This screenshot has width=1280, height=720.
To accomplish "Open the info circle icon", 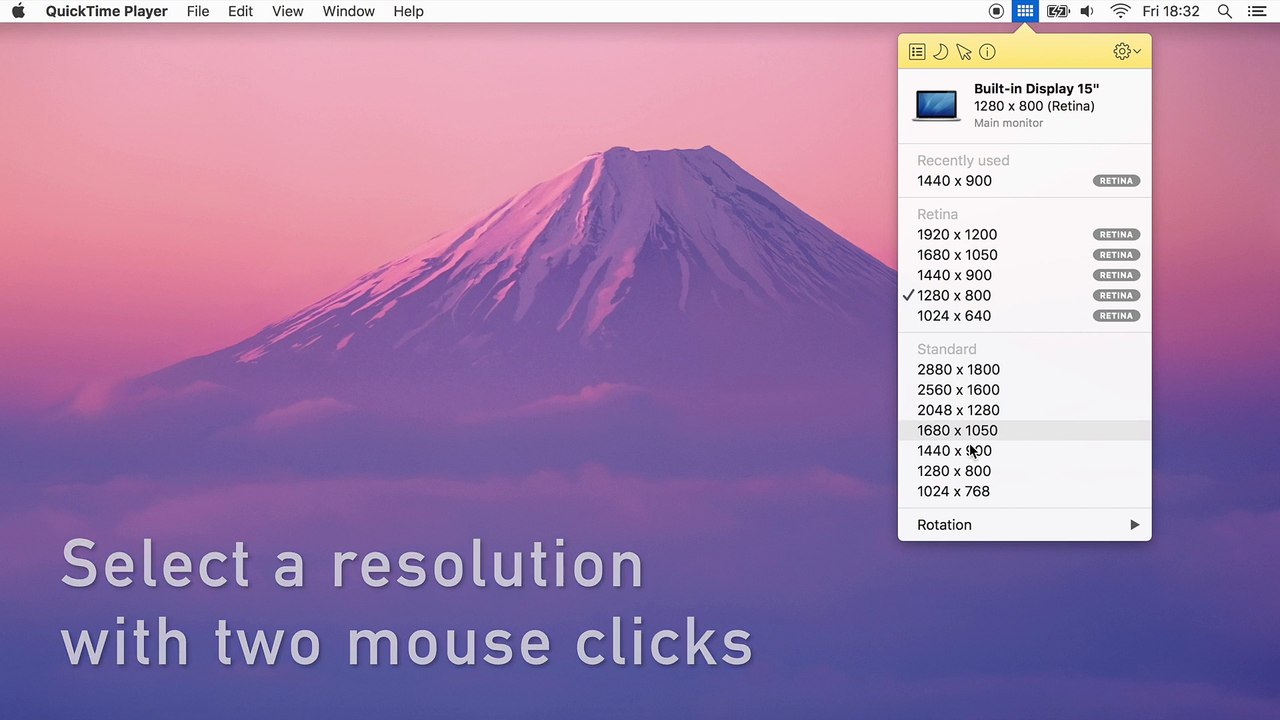I will (987, 52).
